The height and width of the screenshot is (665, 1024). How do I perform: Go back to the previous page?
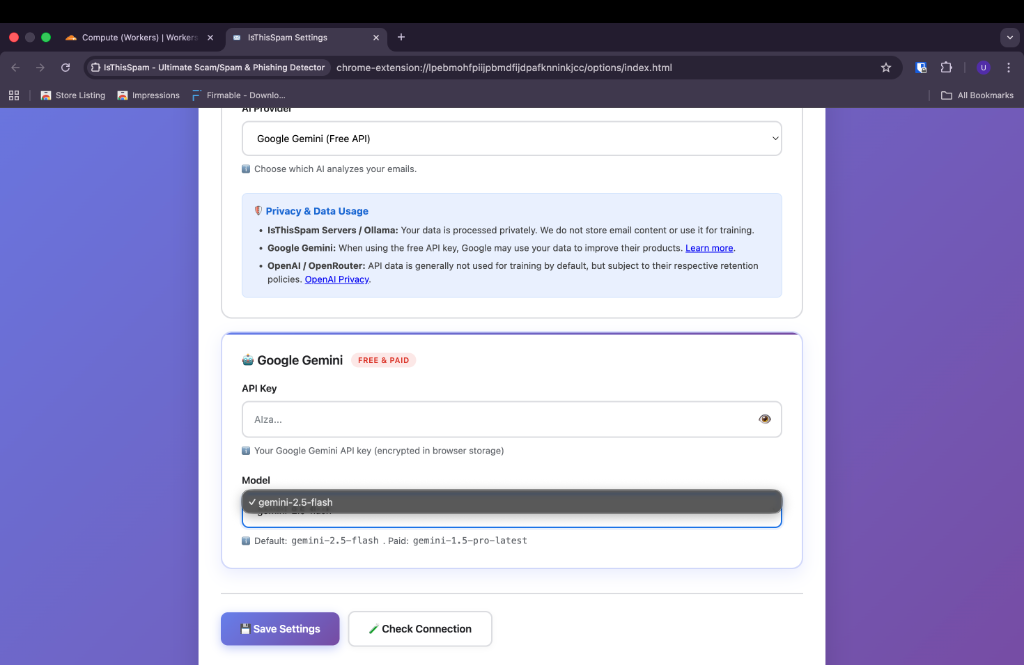click(14, 67)
